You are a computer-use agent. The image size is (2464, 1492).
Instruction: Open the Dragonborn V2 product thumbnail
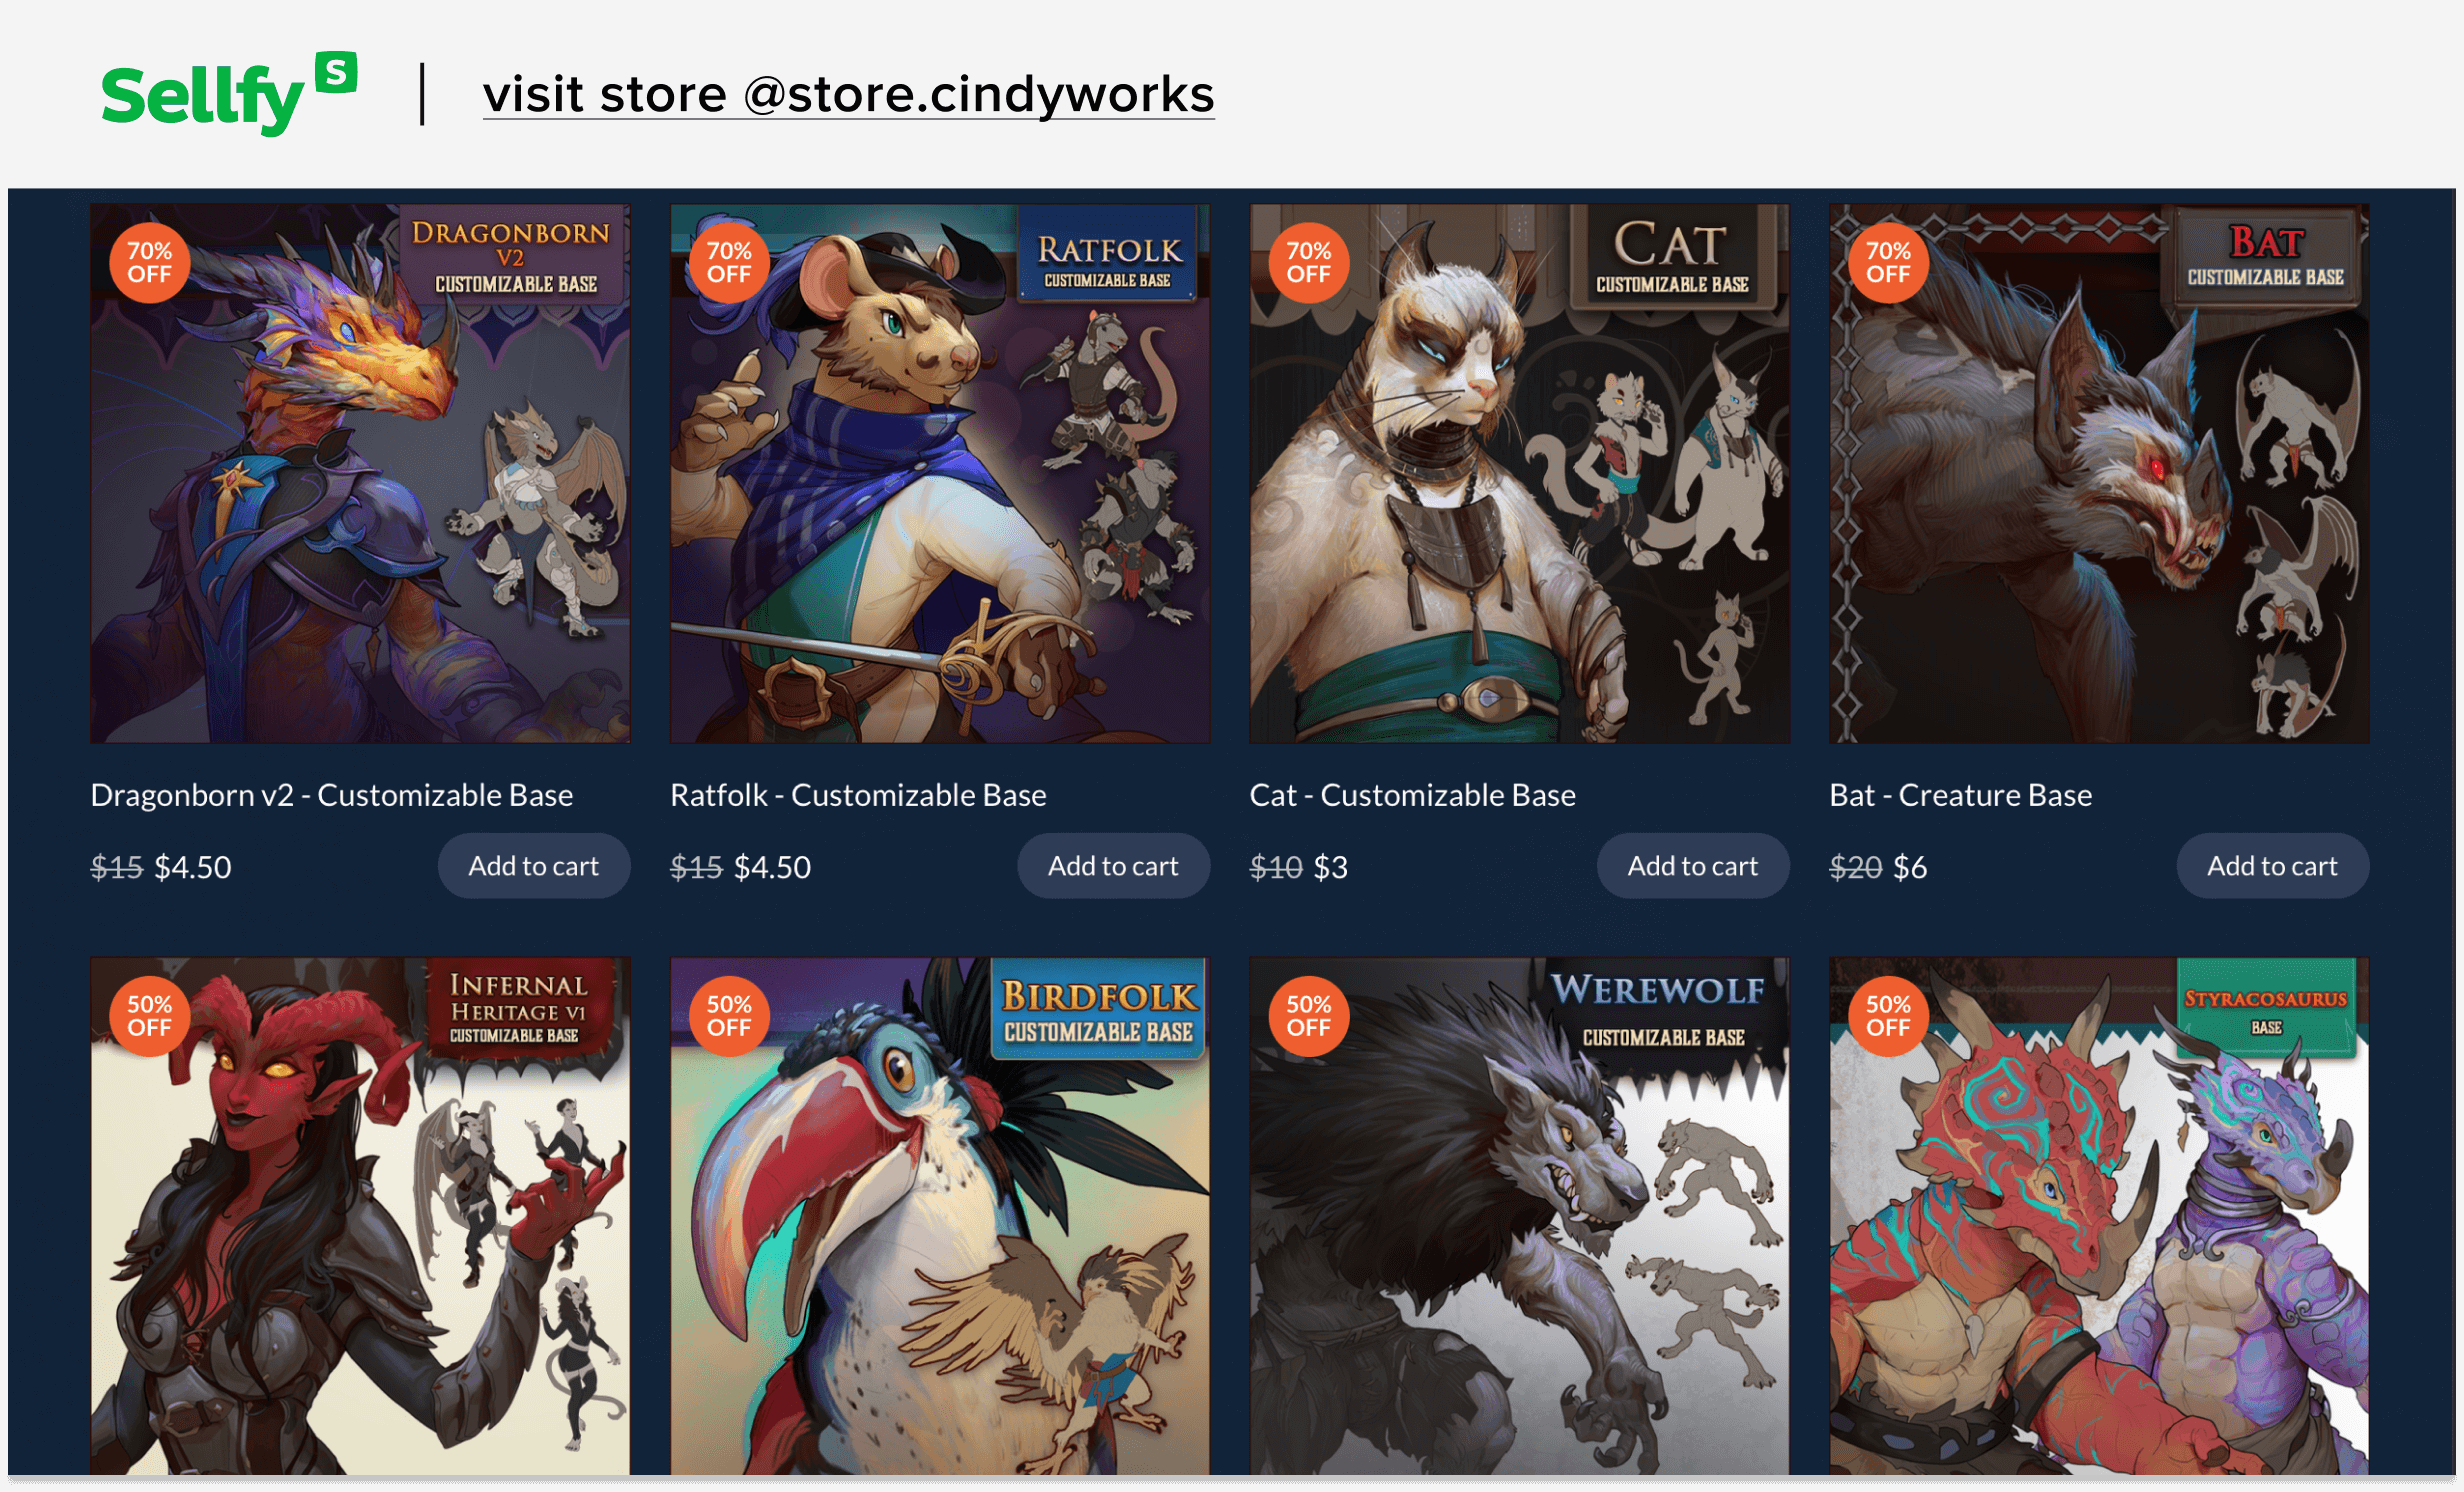[x=360, y=474]
